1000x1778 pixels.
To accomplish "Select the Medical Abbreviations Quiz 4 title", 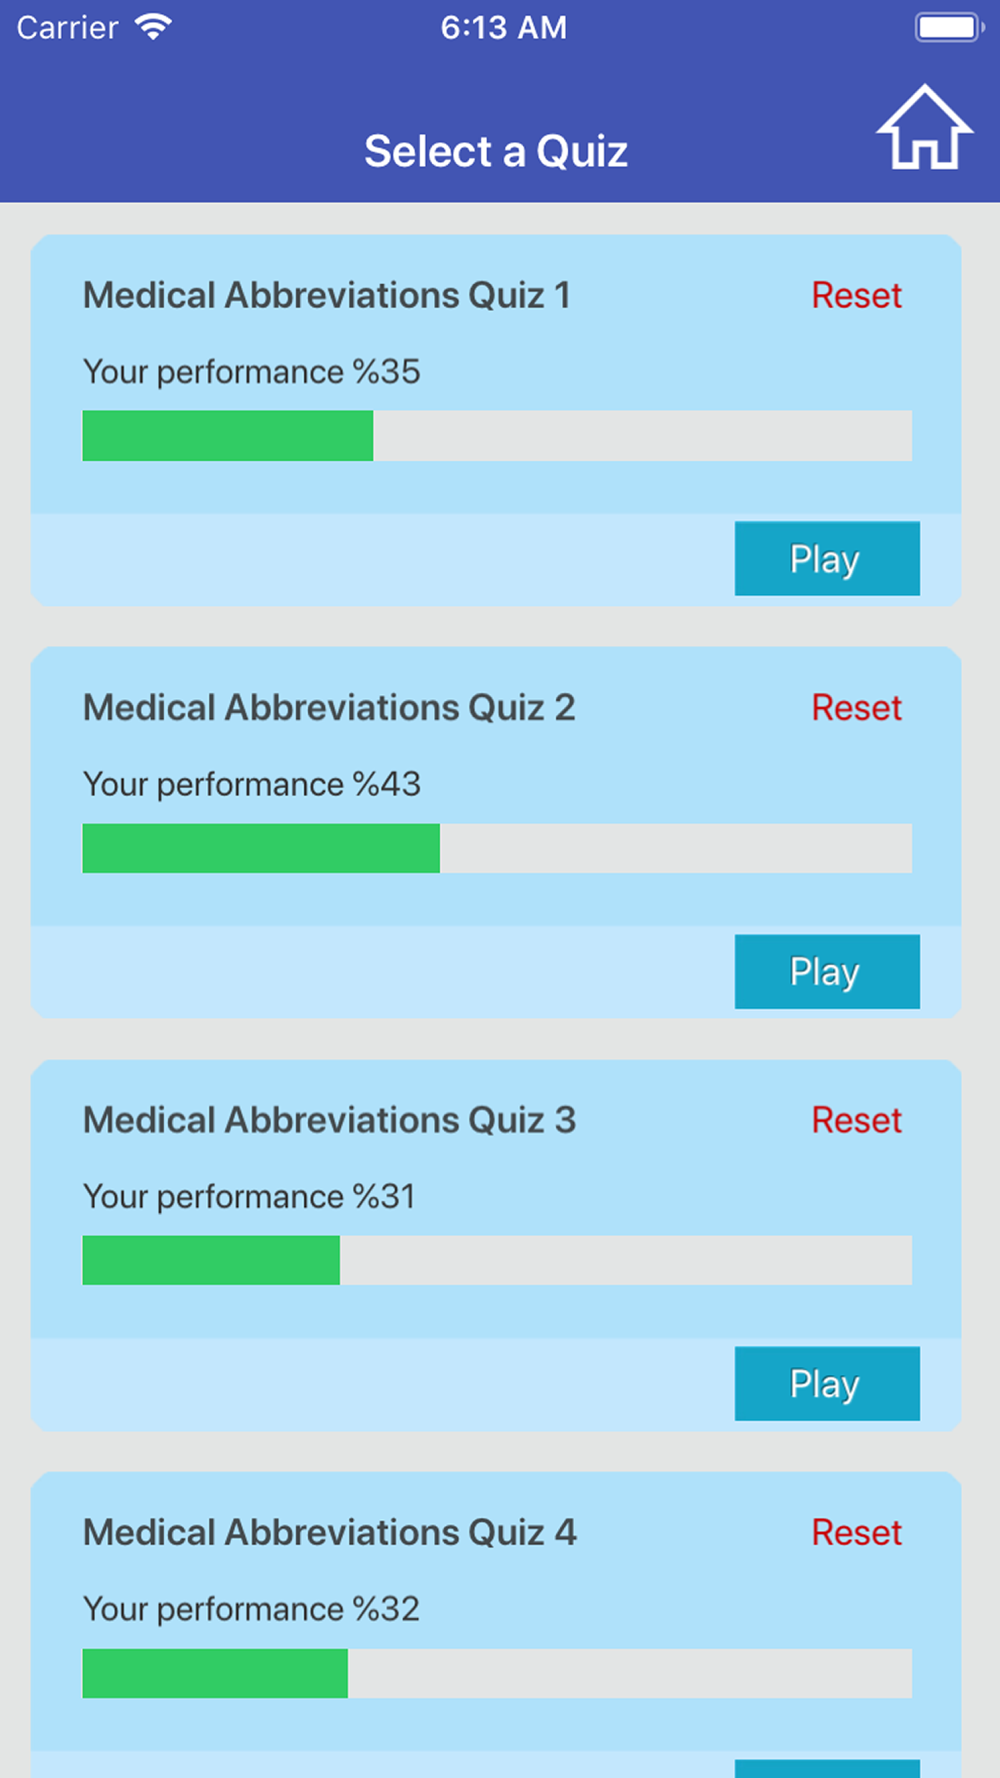I will [x=329, y=1532].
